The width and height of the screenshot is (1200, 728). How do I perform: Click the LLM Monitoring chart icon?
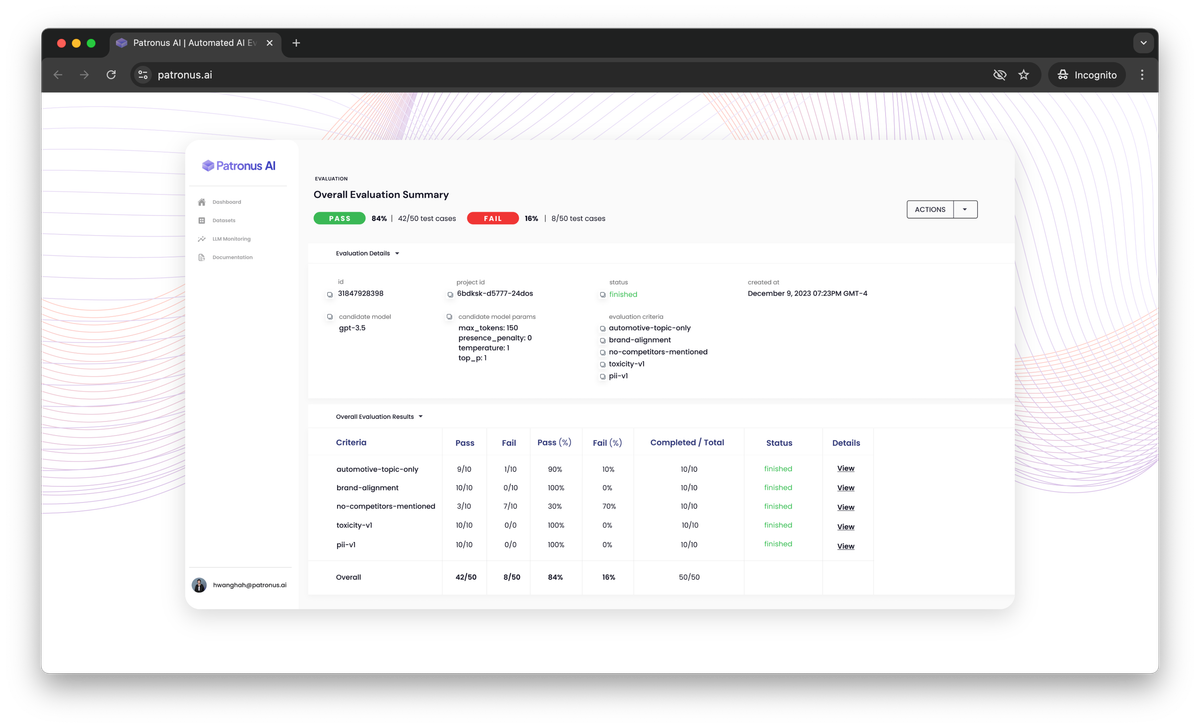(202, 239)
